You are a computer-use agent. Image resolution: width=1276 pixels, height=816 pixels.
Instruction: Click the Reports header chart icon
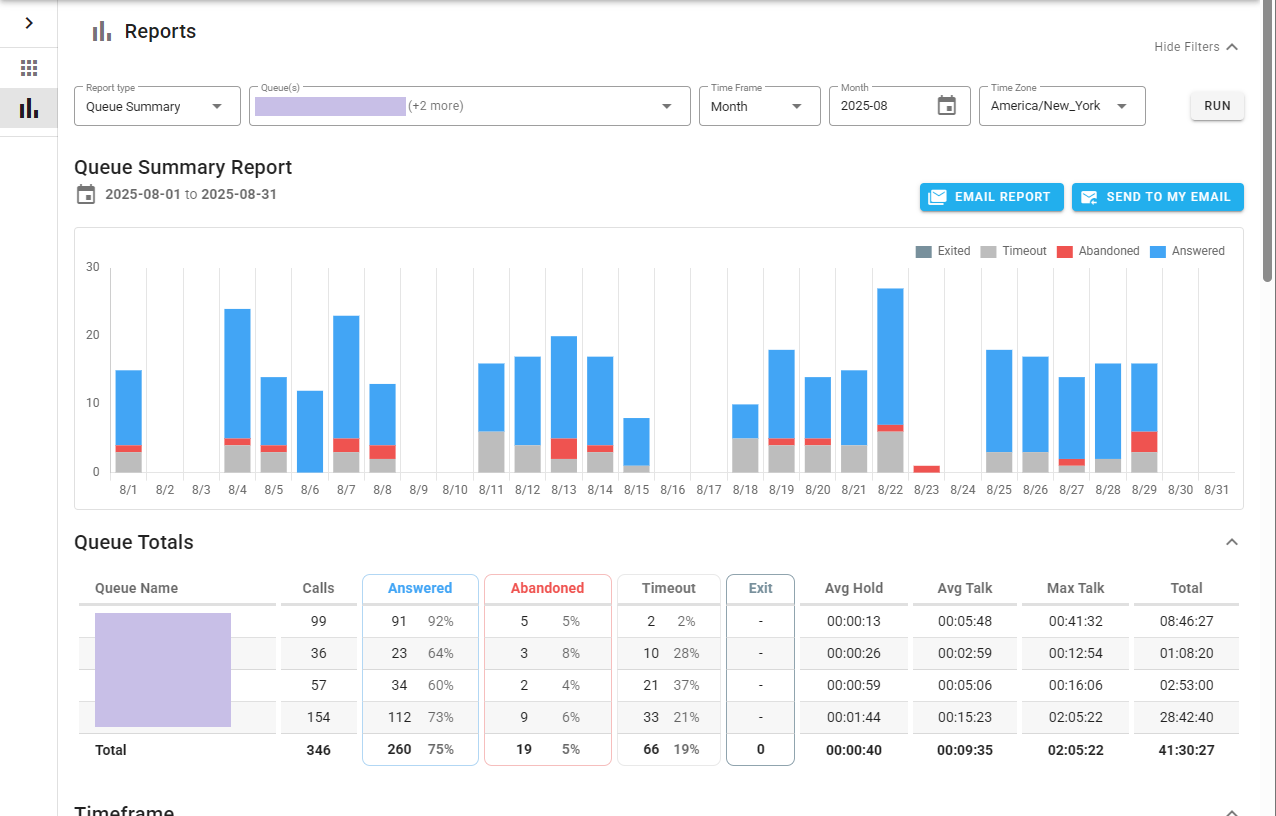[x=101, y=32]
